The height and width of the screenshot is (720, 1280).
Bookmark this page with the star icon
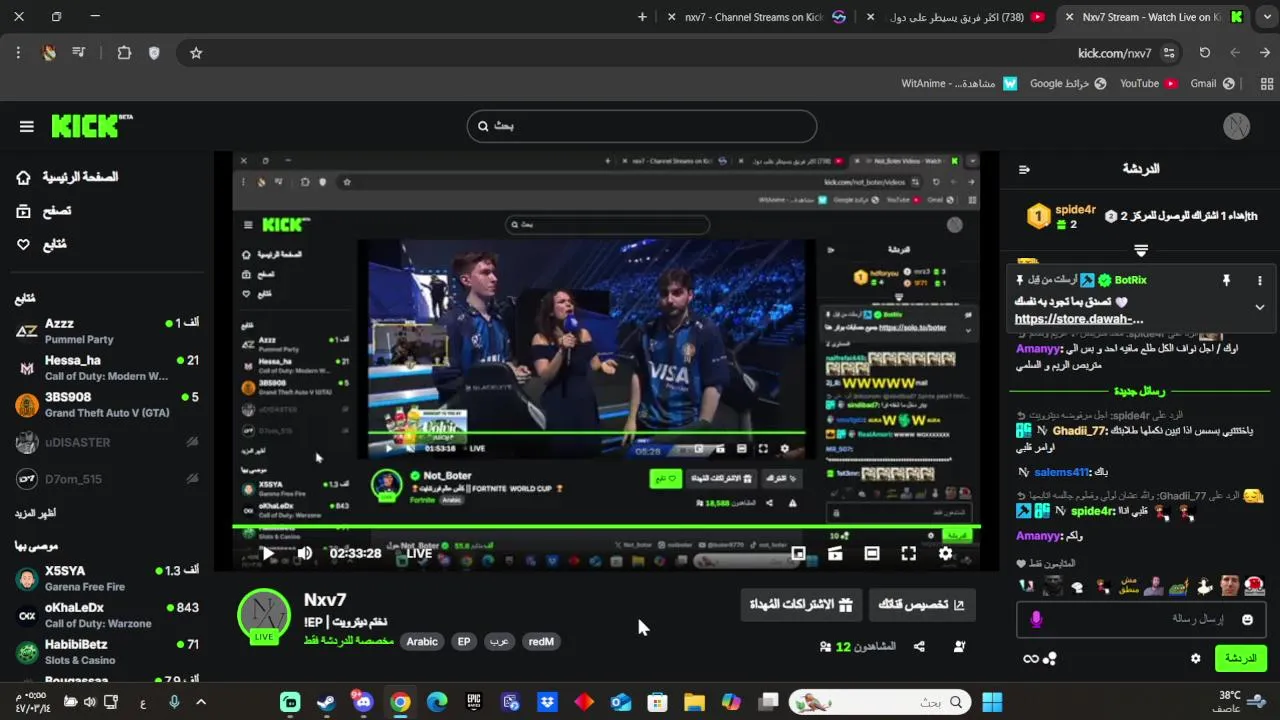(196, 53)
